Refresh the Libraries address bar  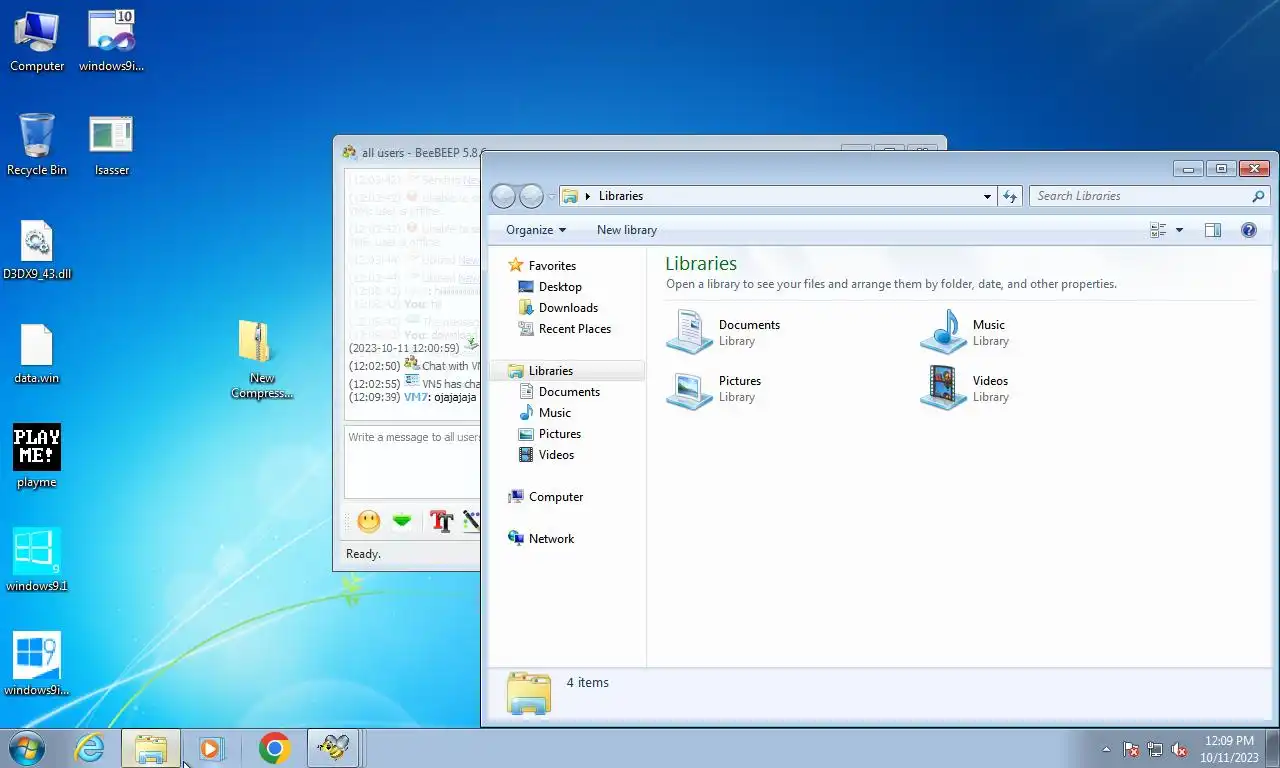(1010, 196)
